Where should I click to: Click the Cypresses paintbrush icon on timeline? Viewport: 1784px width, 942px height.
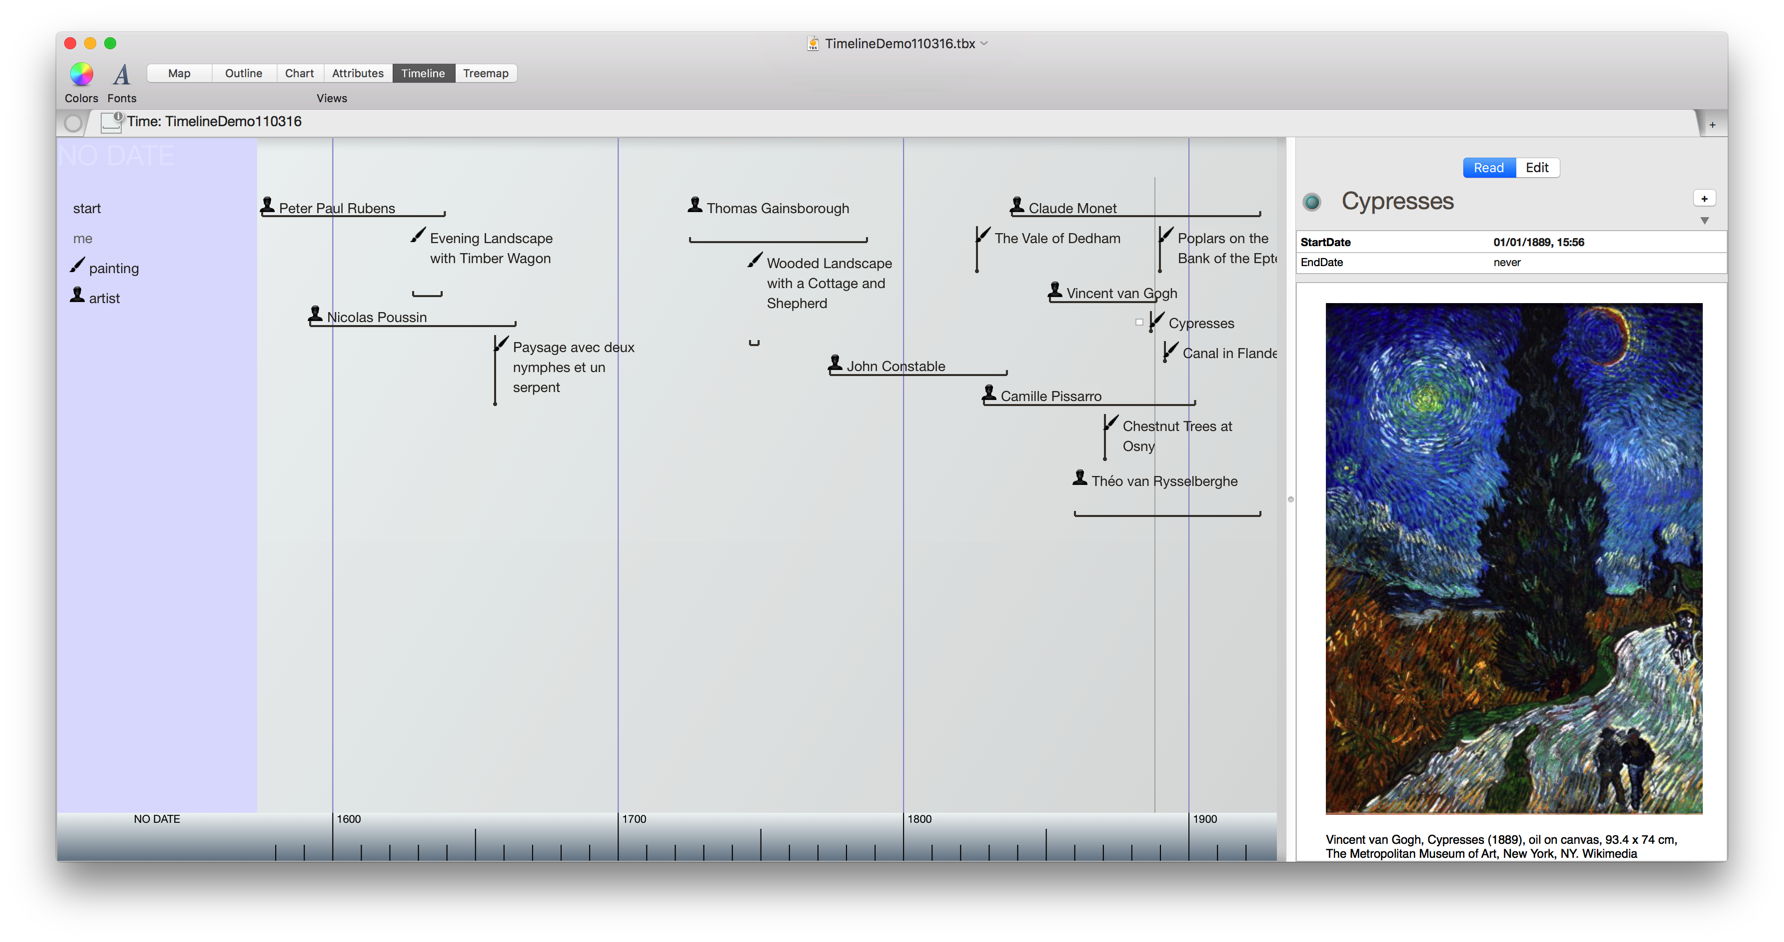tap(1157, 321)
